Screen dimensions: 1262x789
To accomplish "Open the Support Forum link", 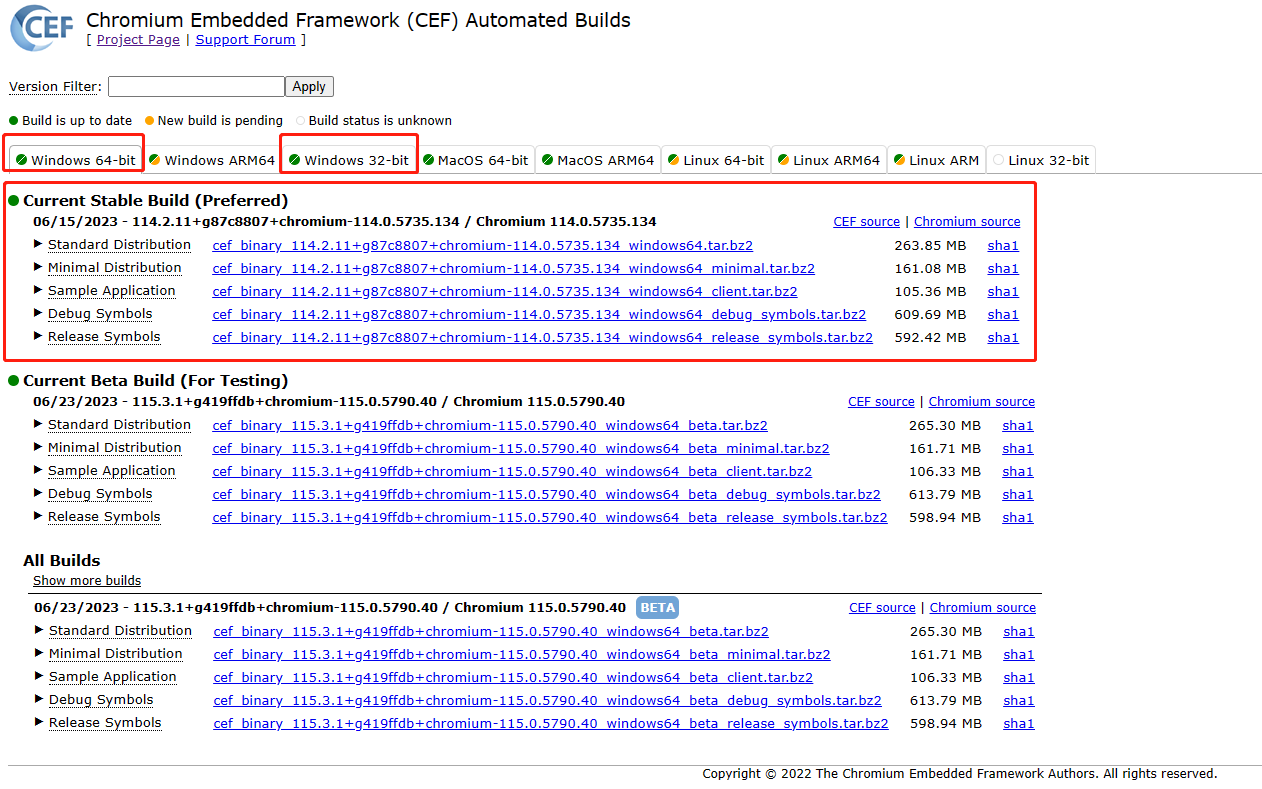I will click(245, 40).
